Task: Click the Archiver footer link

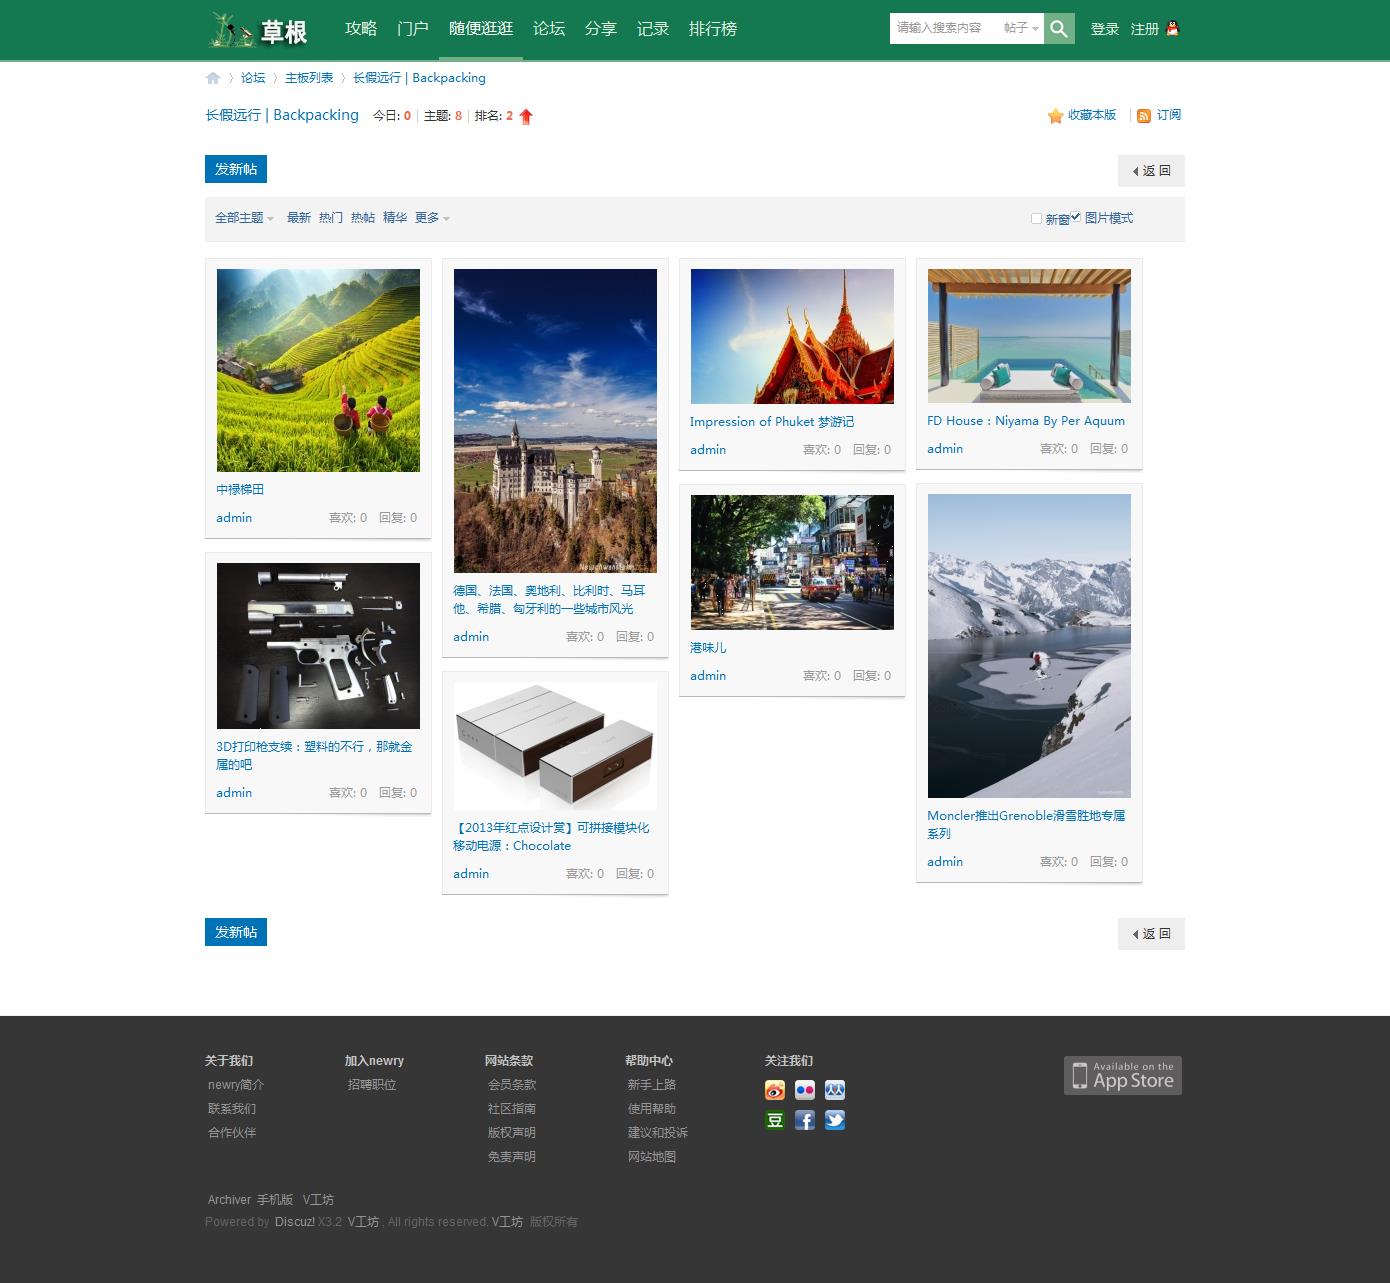Action: coord(229,1200)
